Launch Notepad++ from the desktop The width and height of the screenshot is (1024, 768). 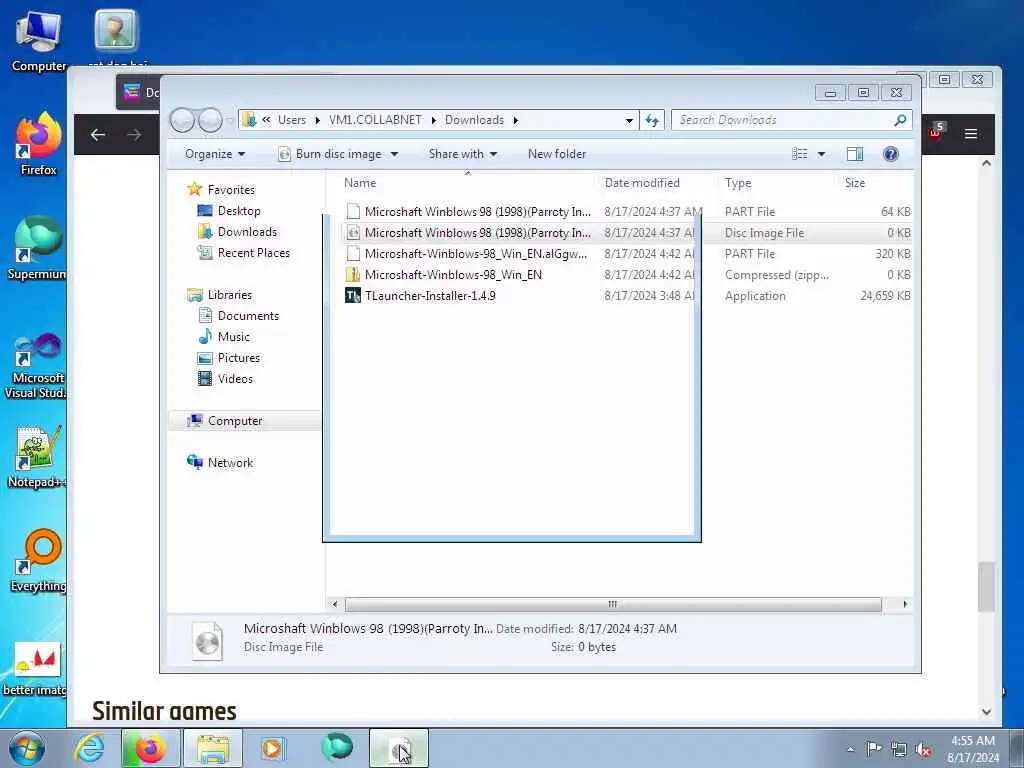(x=37, y=457)
